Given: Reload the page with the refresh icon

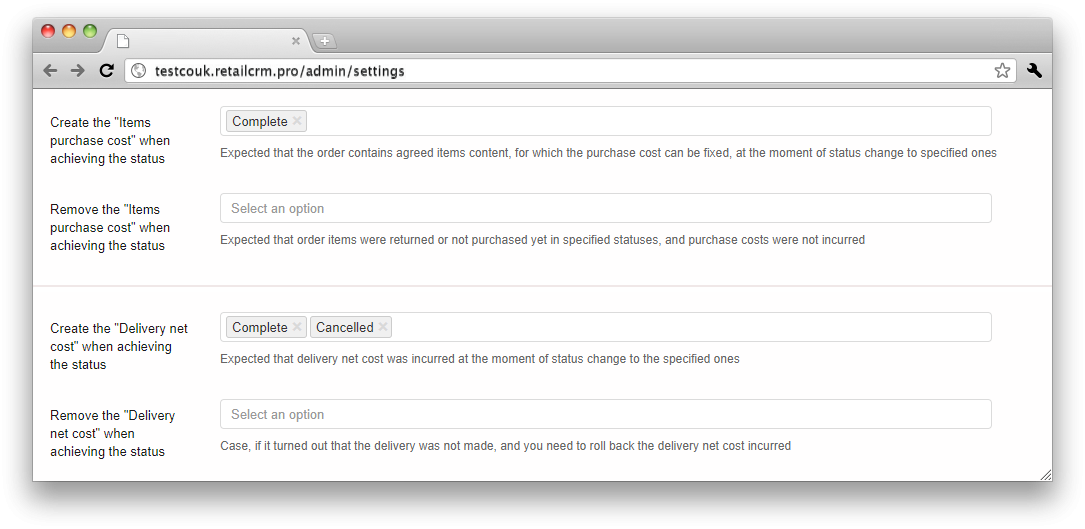Looking at the screenshot, I should pyautogui.click(x=107, y=71).
